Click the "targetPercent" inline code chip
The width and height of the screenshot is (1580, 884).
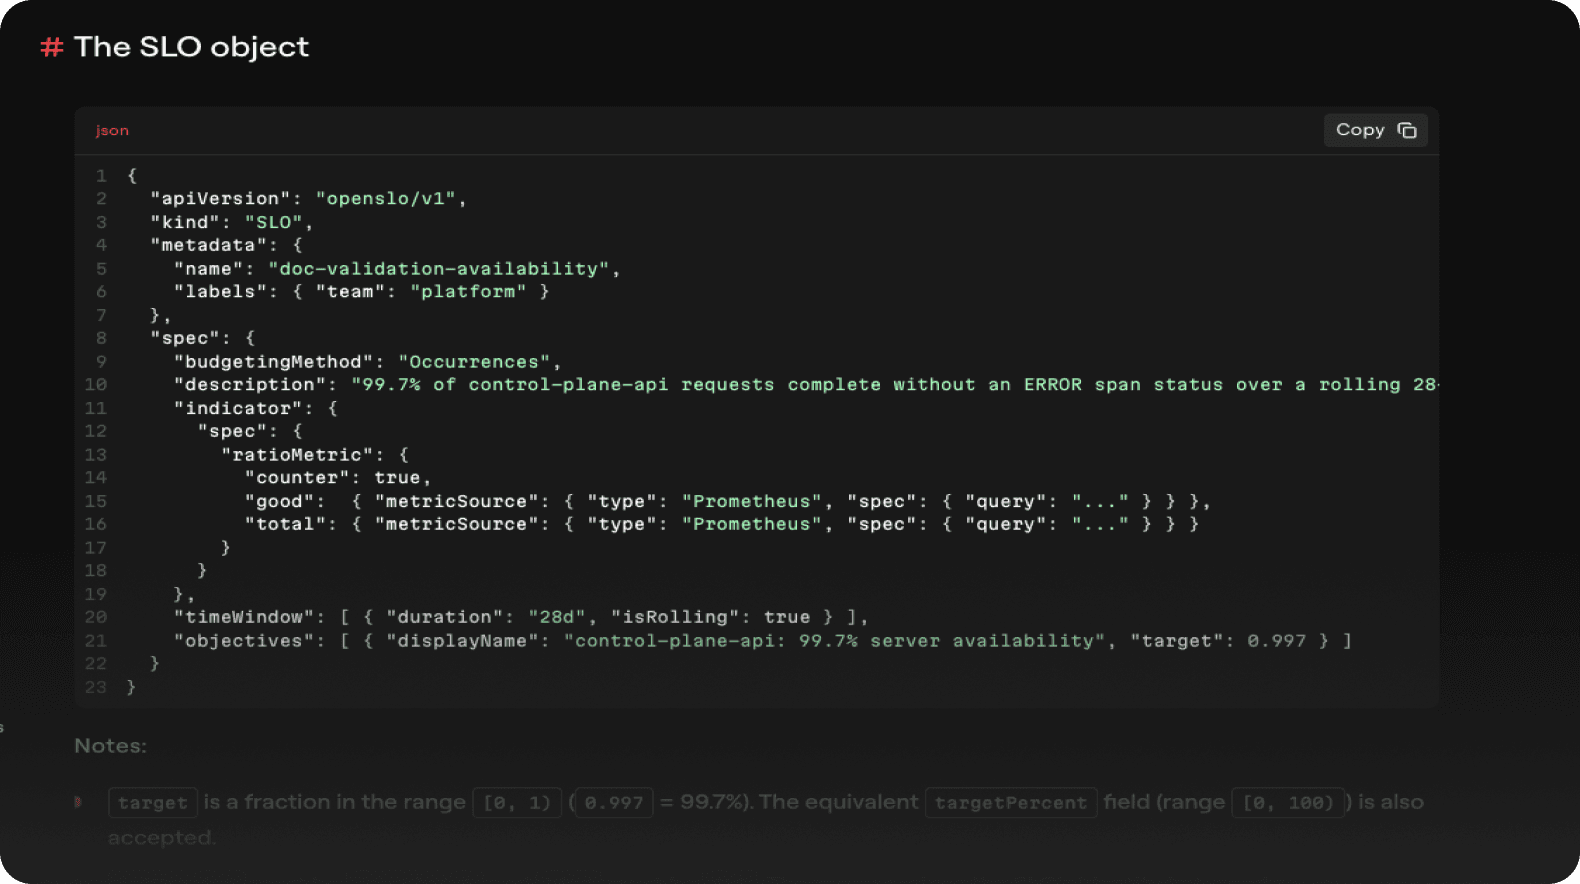pos(1011,802)
